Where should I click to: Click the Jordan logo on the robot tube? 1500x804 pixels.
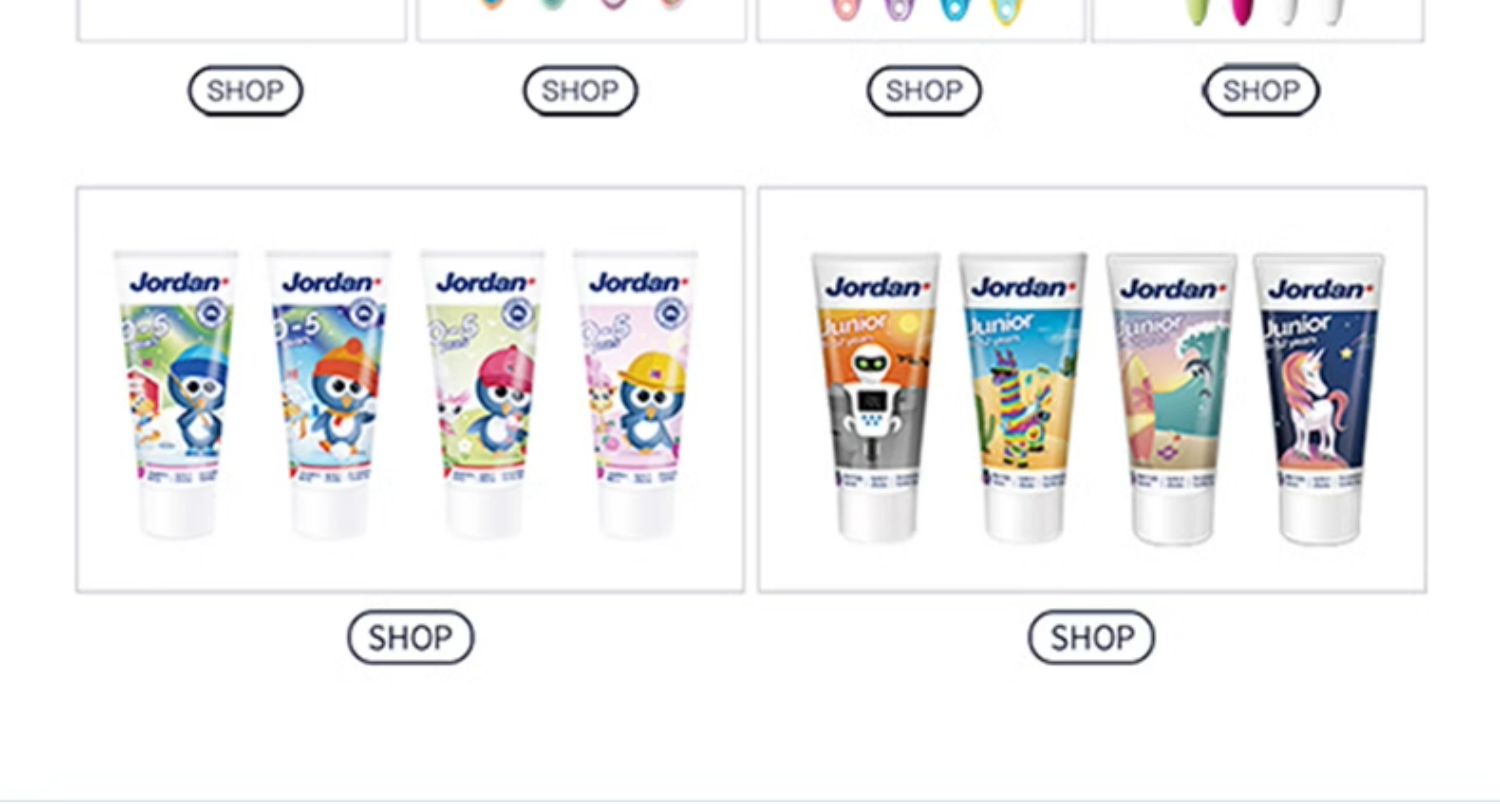tap(877, 288)
